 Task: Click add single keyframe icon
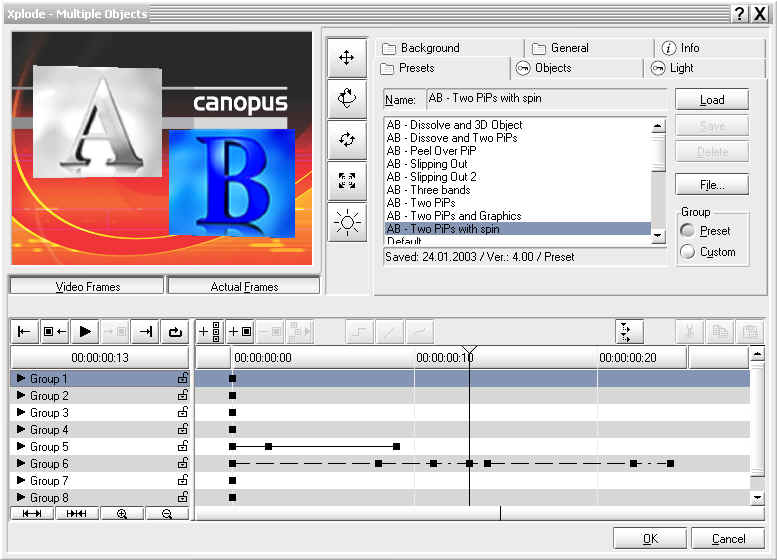[x=240, y=332]
